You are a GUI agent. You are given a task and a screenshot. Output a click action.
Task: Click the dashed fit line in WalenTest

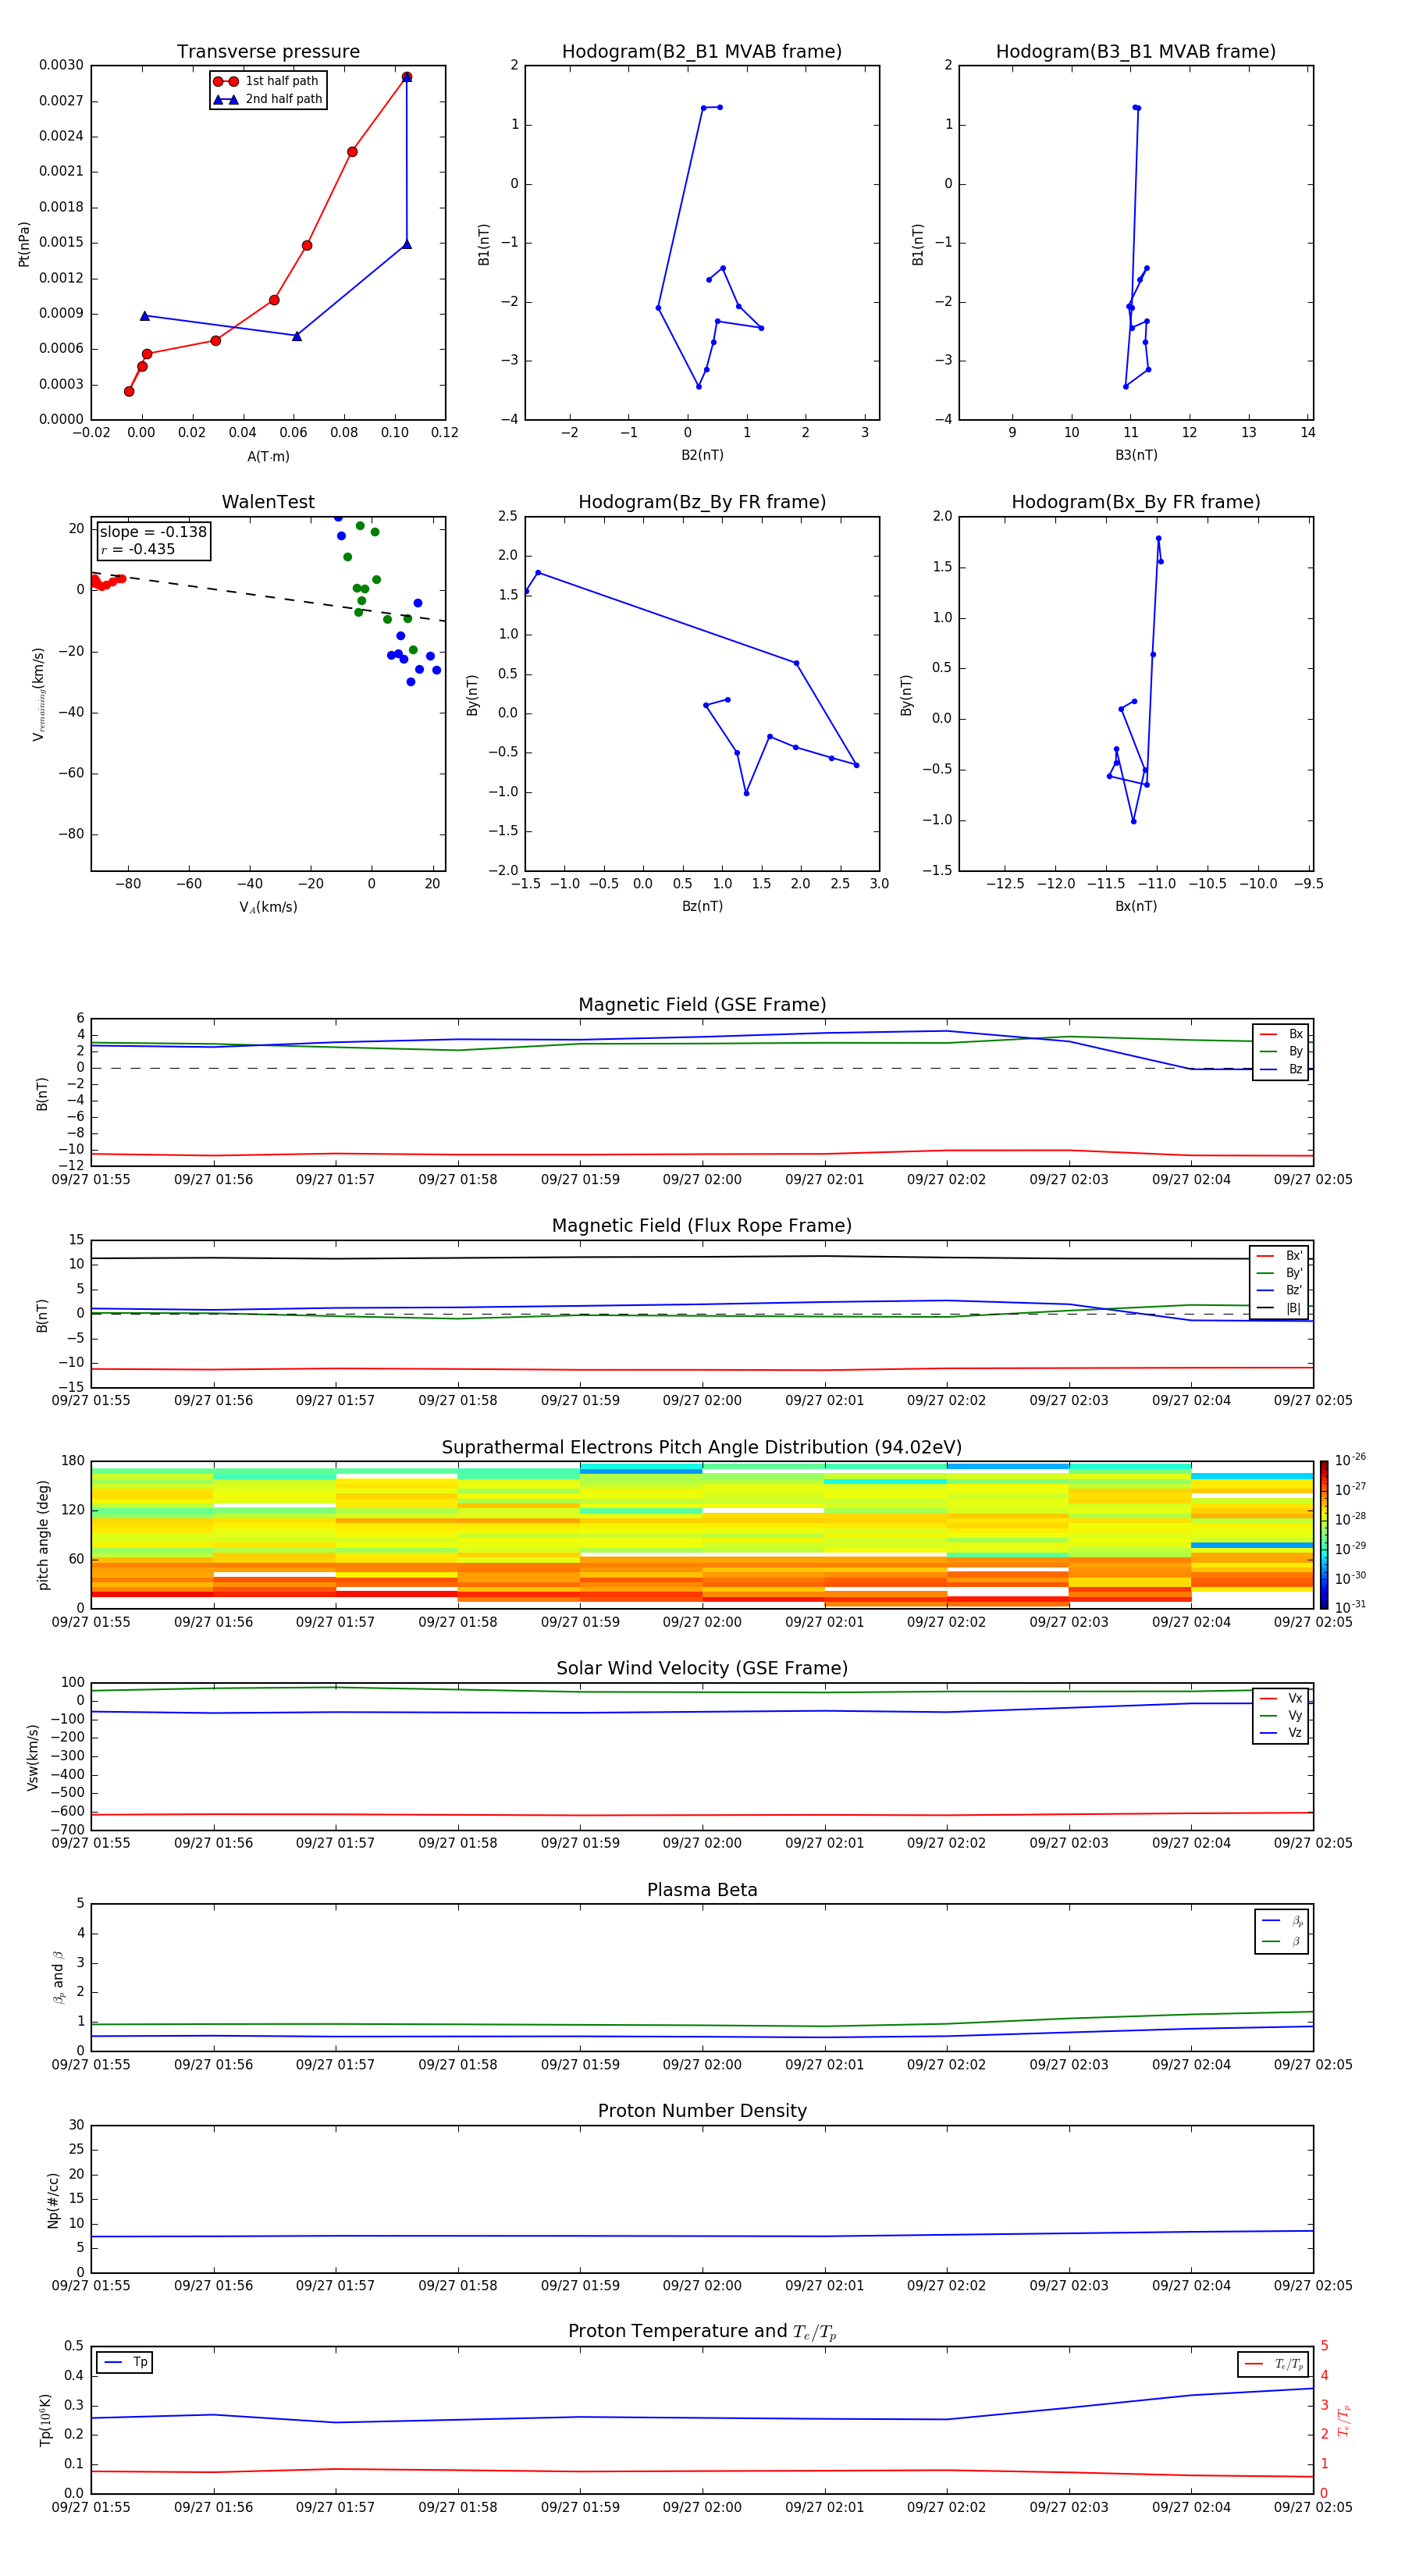click(x=268, y=598)
